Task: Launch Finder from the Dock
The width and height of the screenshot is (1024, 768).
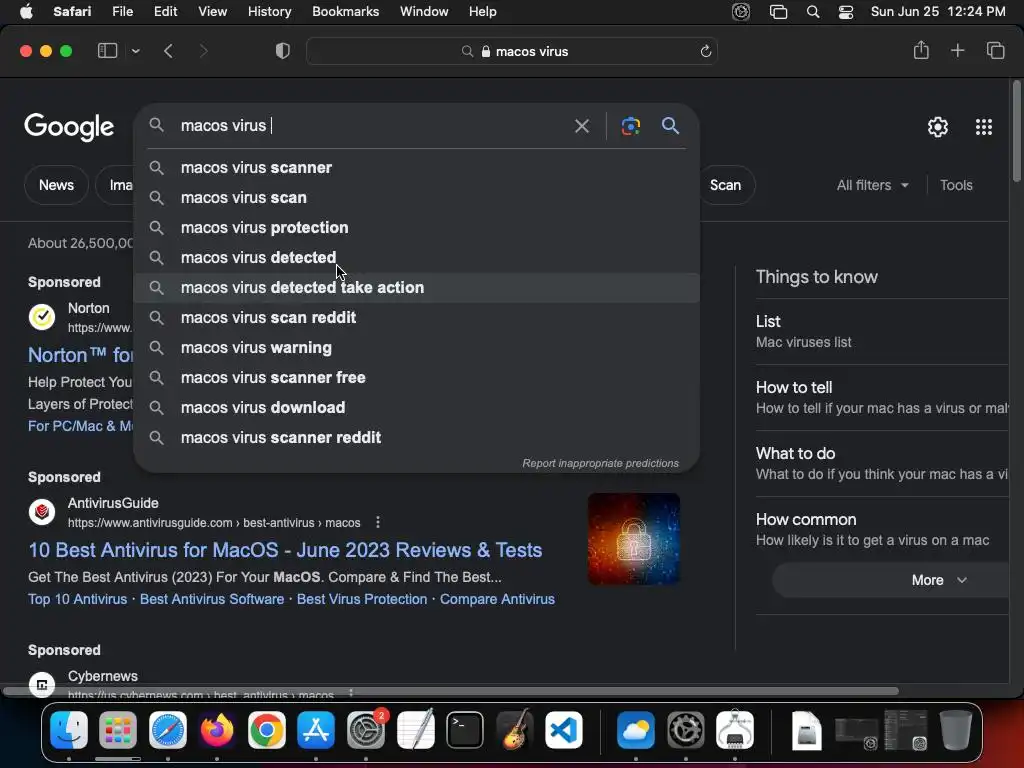Action: [x=69, y=729]
